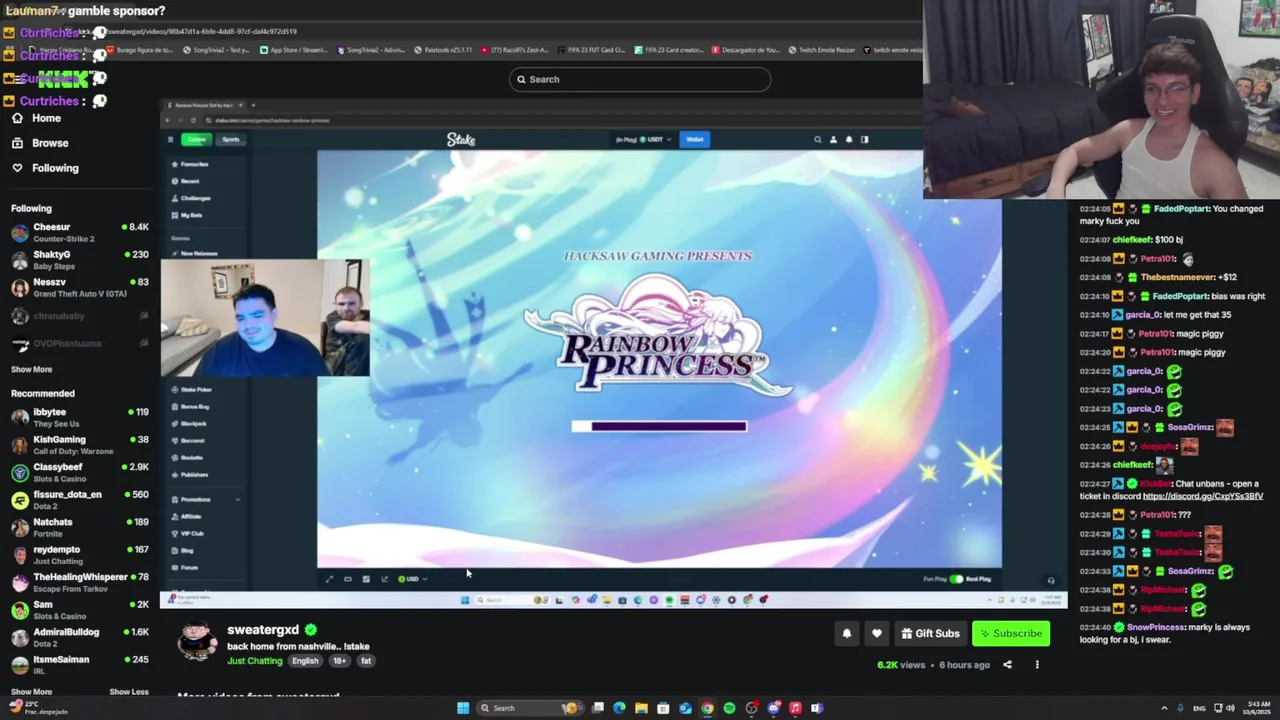Click the 'fat' stream tag

pos(366,661)
